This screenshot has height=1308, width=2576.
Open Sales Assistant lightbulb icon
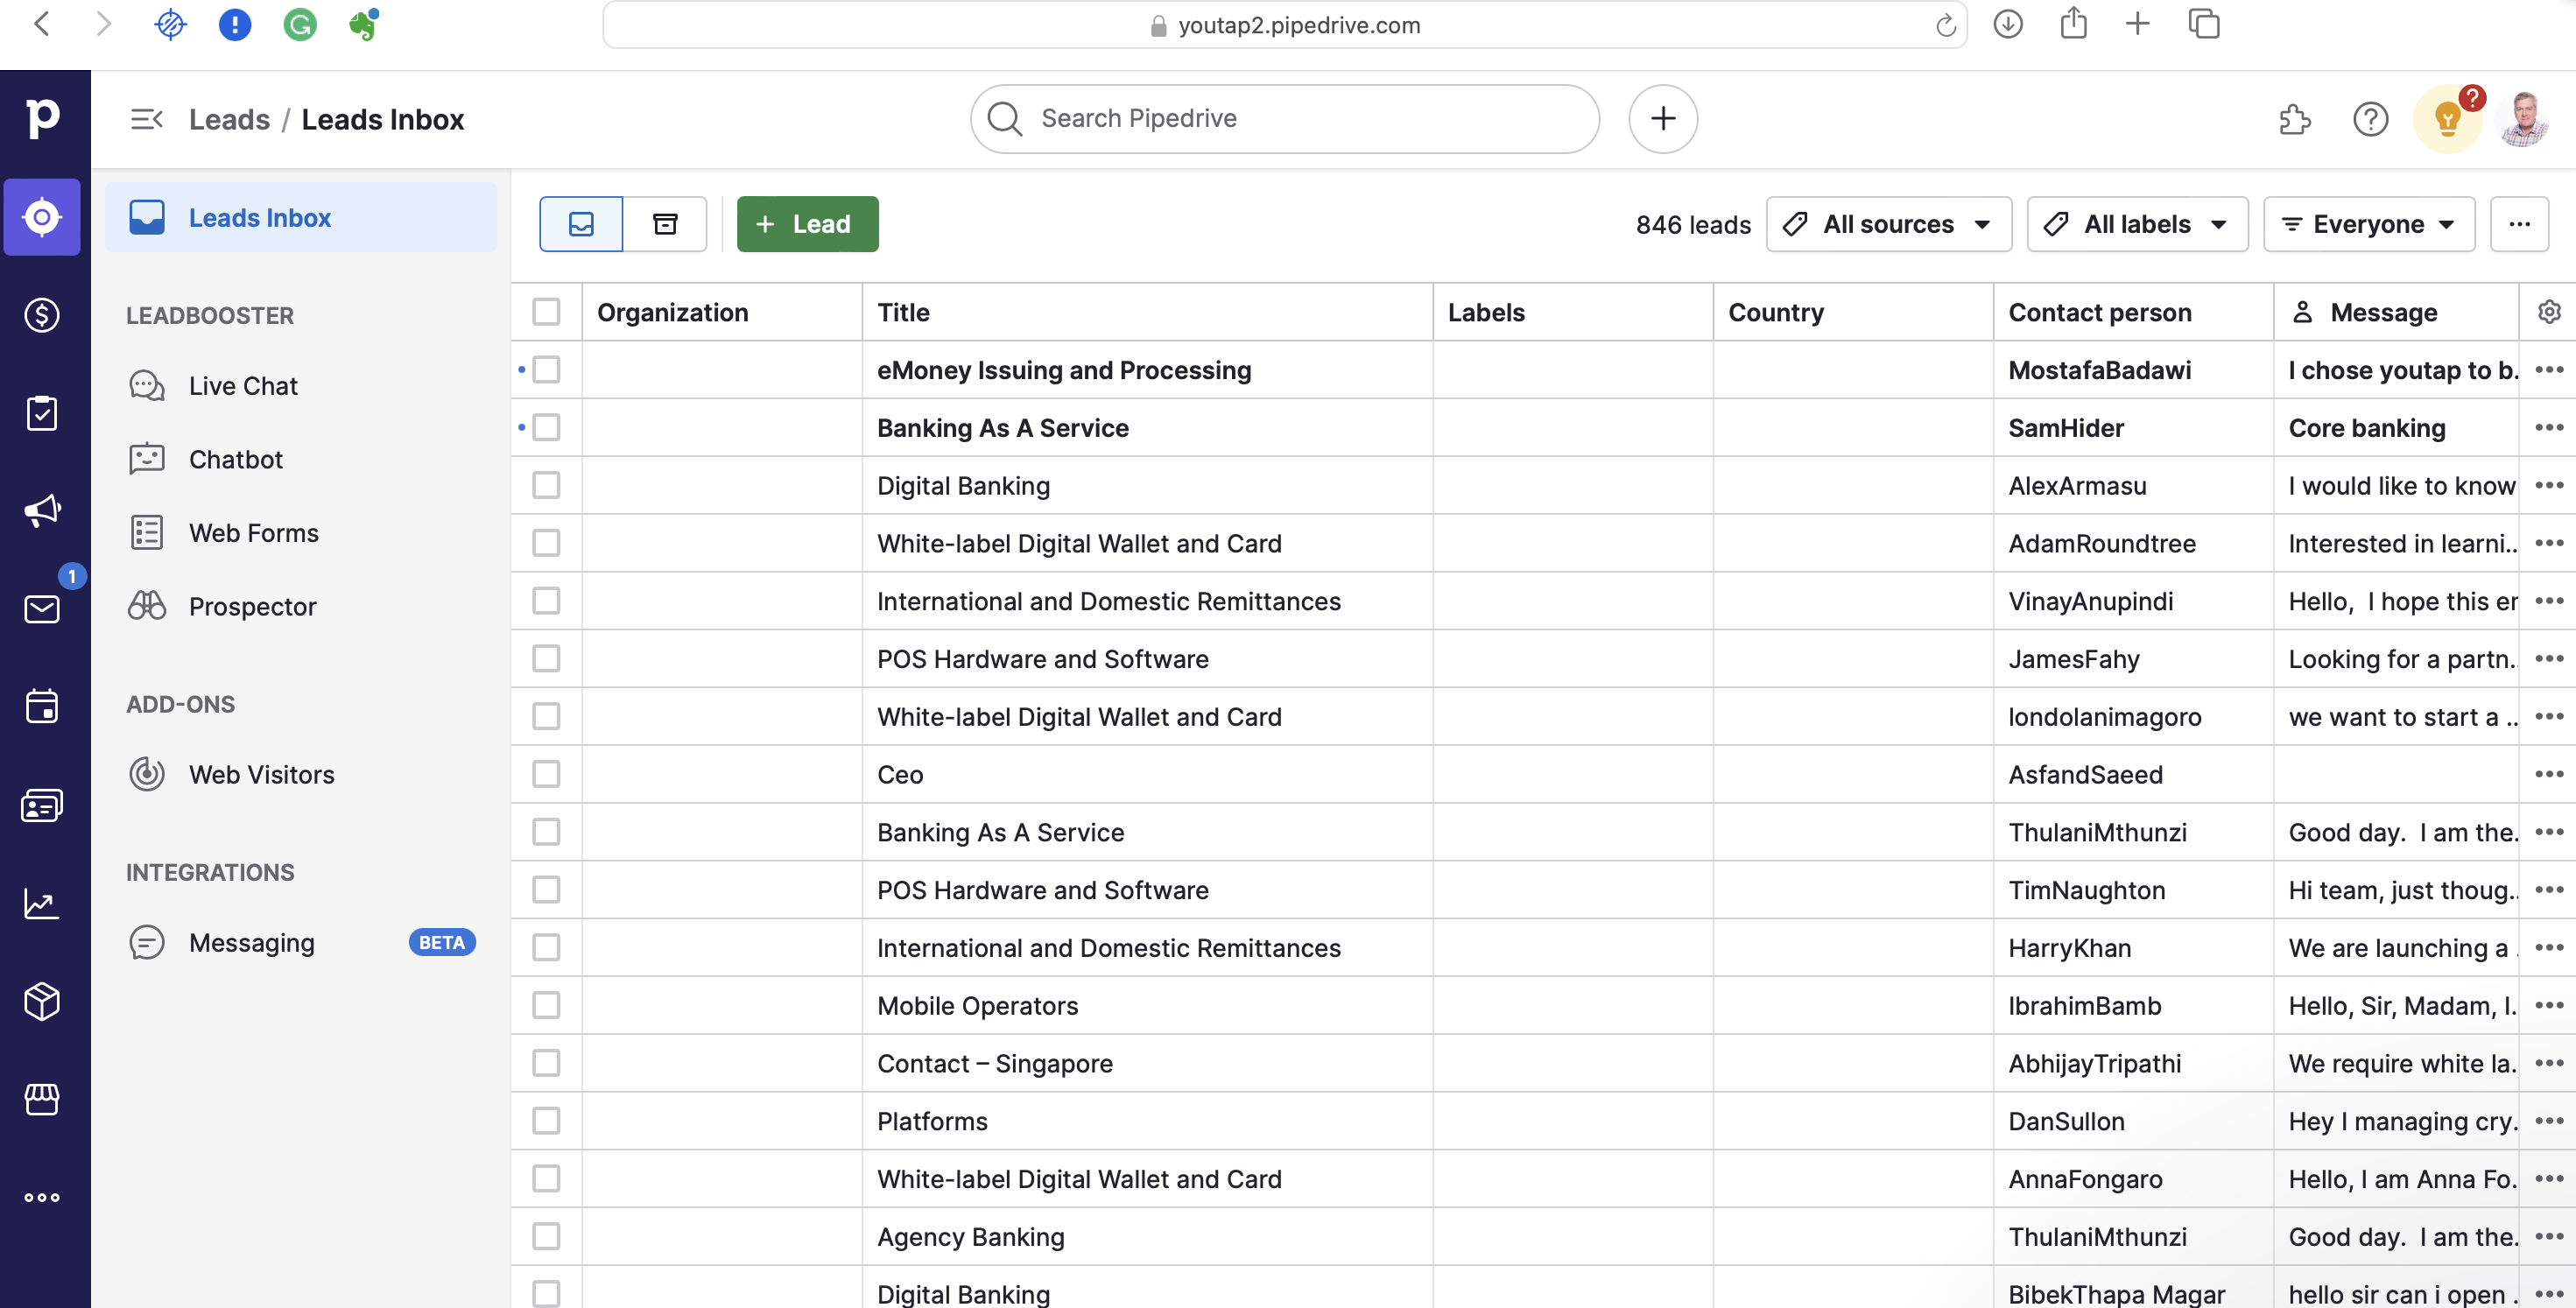(2447, 120)
